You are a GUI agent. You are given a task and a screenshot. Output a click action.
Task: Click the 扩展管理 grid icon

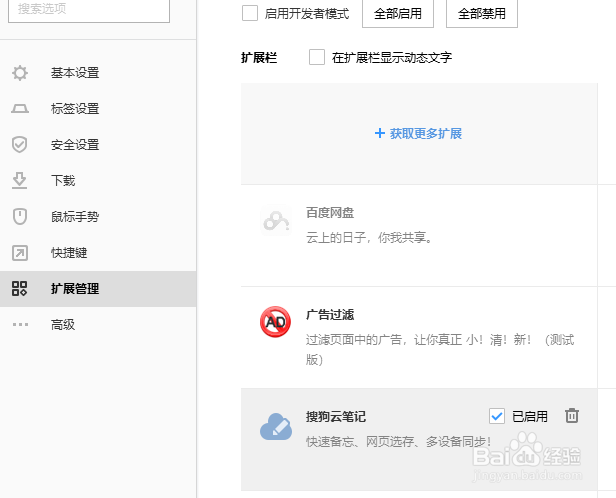click(20, 289)
